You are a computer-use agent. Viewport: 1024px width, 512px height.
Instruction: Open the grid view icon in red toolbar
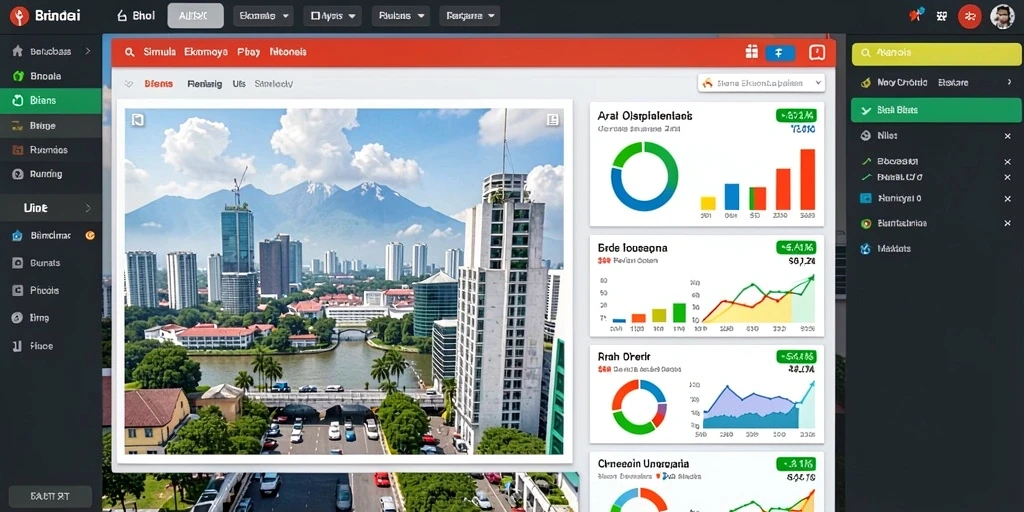coord(751,52)
